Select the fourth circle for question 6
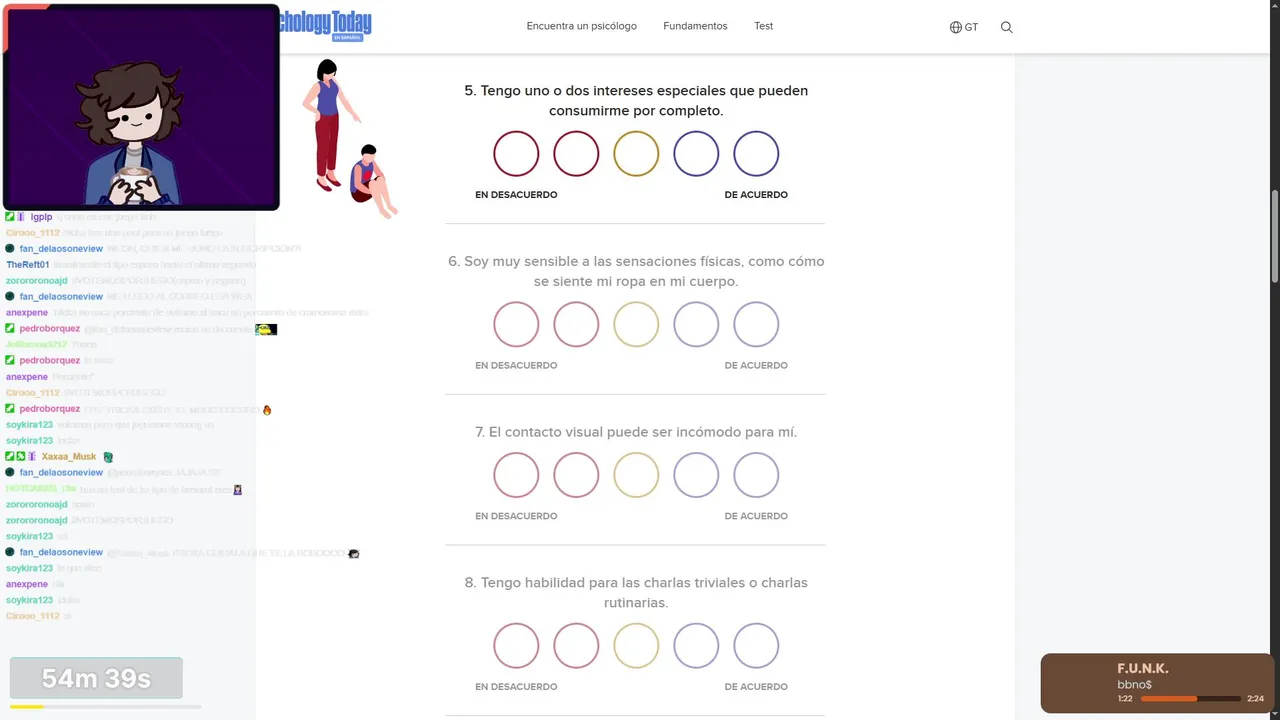This screenshot has height=720, width=1280. [696, 325]
